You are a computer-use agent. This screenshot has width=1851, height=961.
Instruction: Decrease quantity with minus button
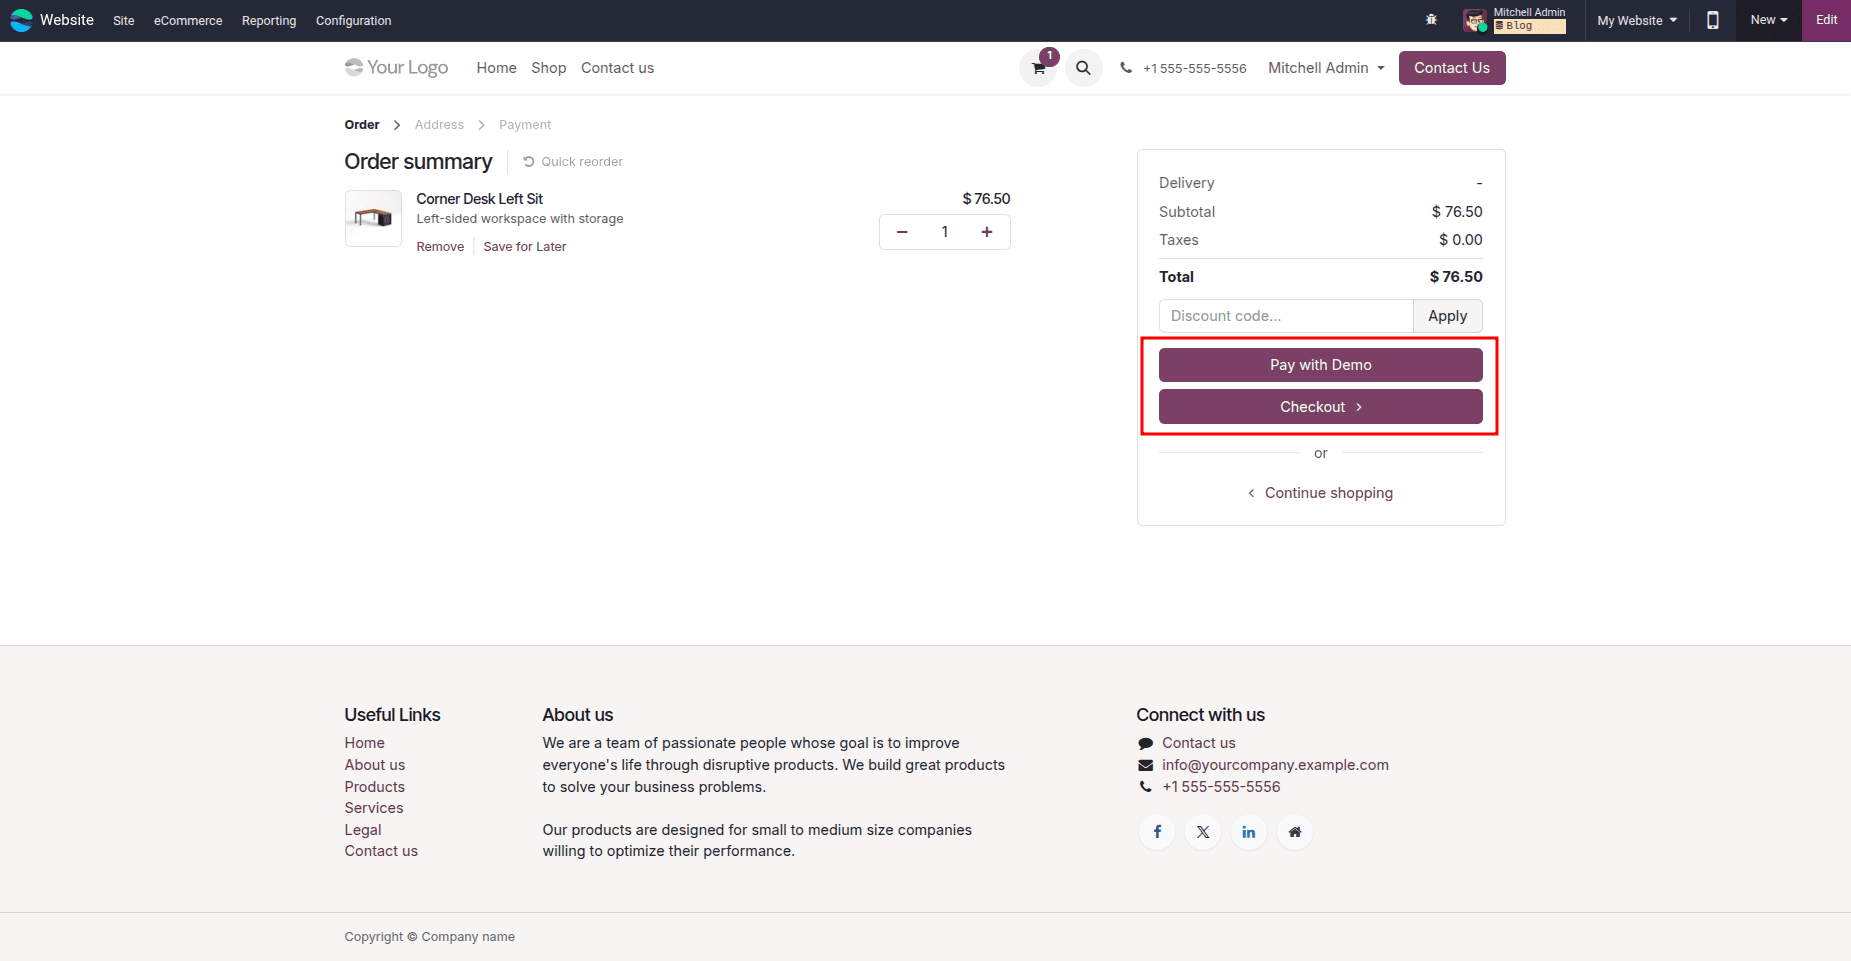[x=902, y=232]
